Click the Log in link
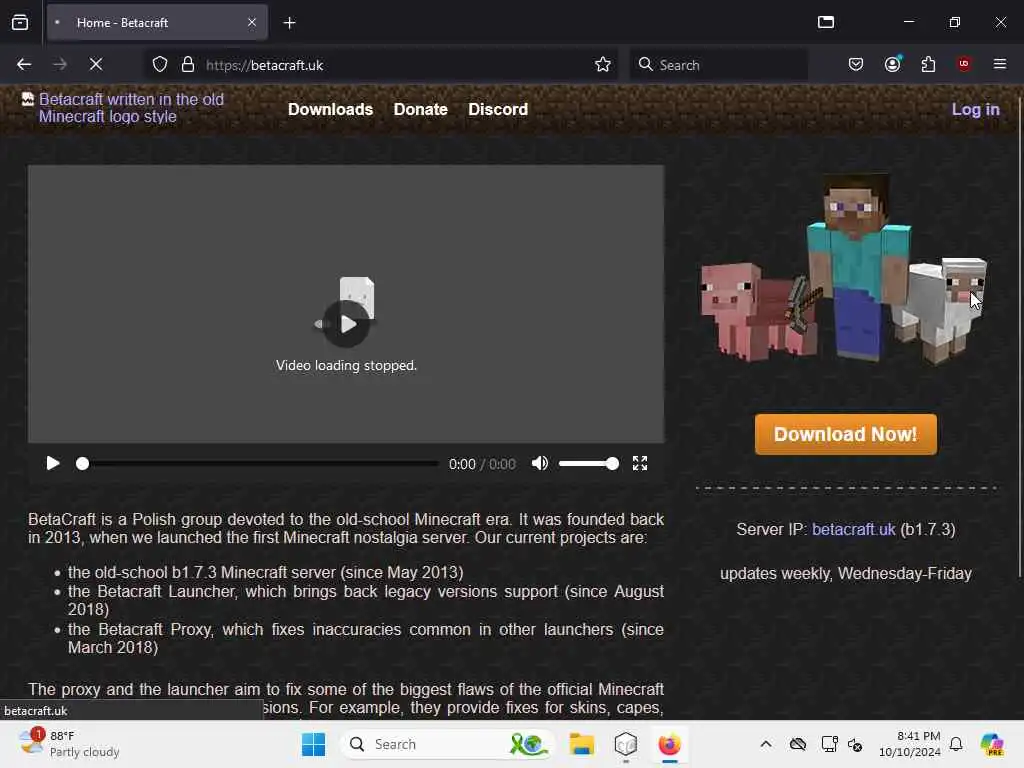This screenshot has height=768, width=1024. point(976,109)
